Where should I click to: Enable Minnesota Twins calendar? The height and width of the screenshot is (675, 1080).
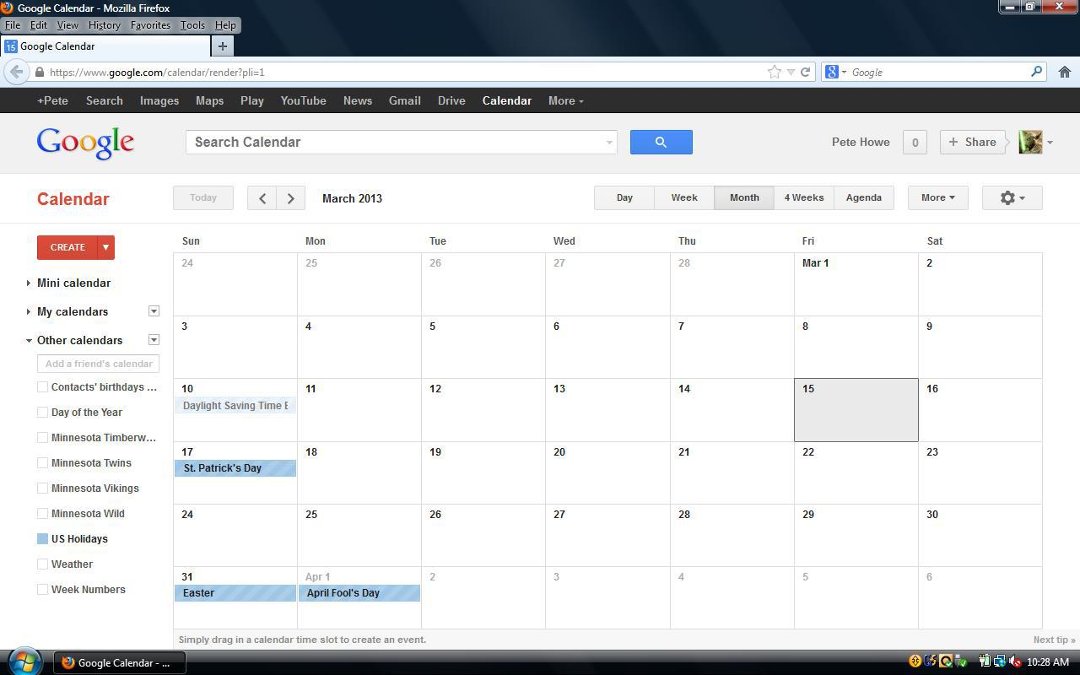(x=43, y=463)
